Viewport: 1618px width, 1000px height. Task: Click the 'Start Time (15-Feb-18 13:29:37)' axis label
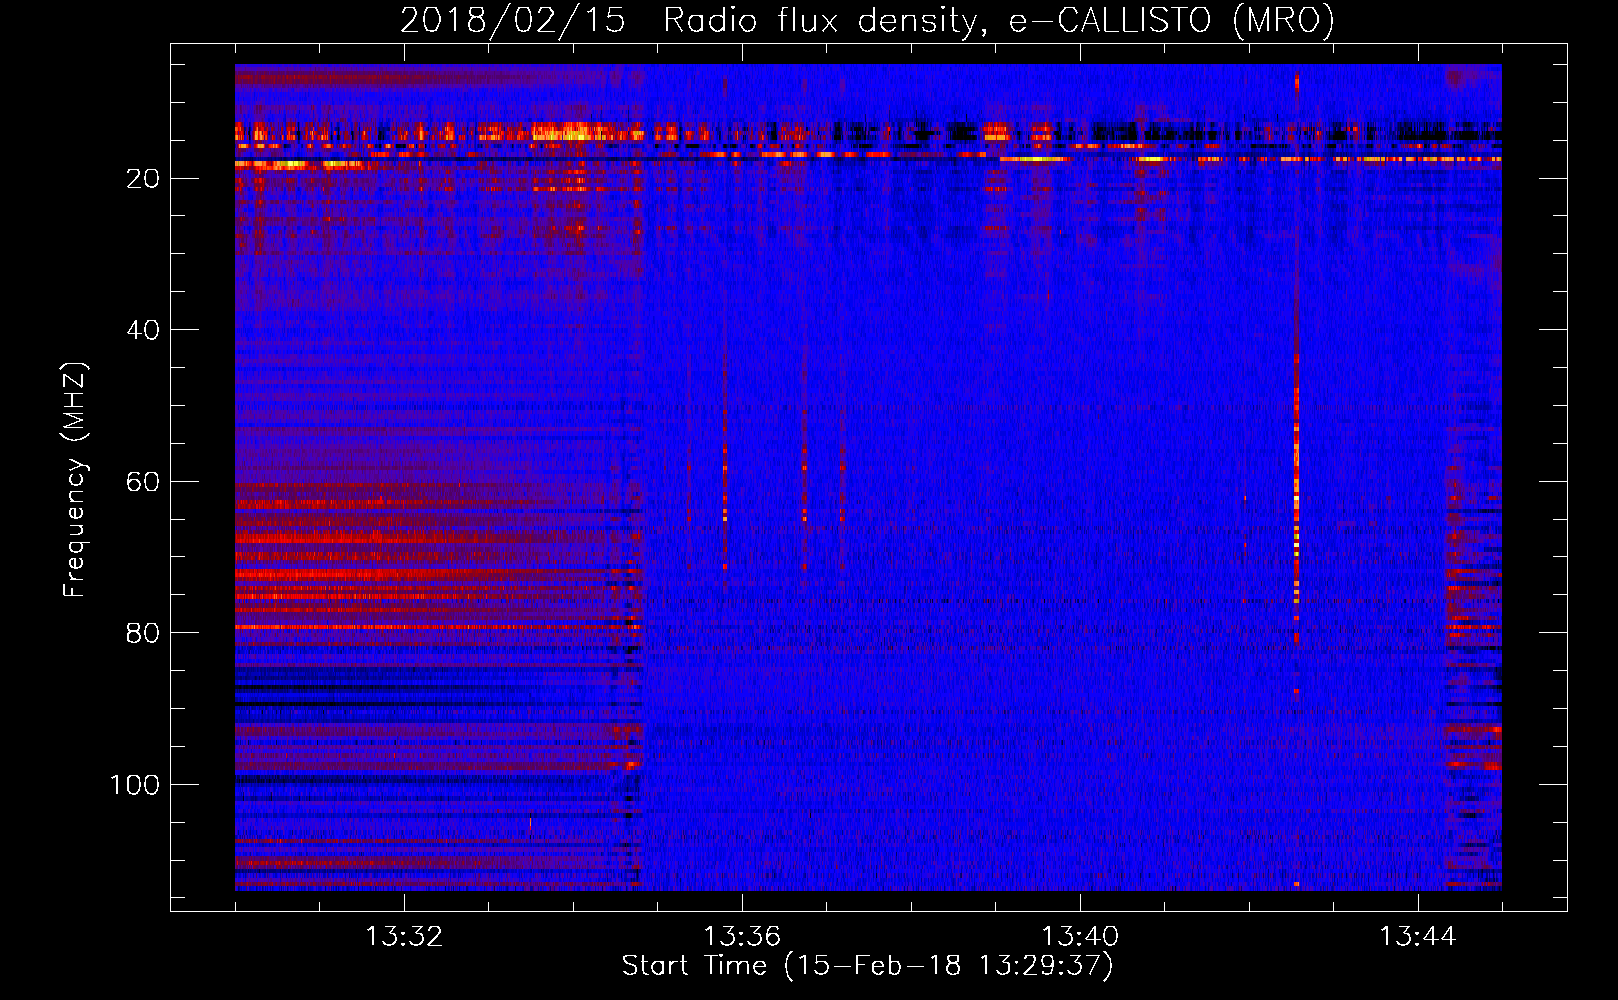point(867,966)
